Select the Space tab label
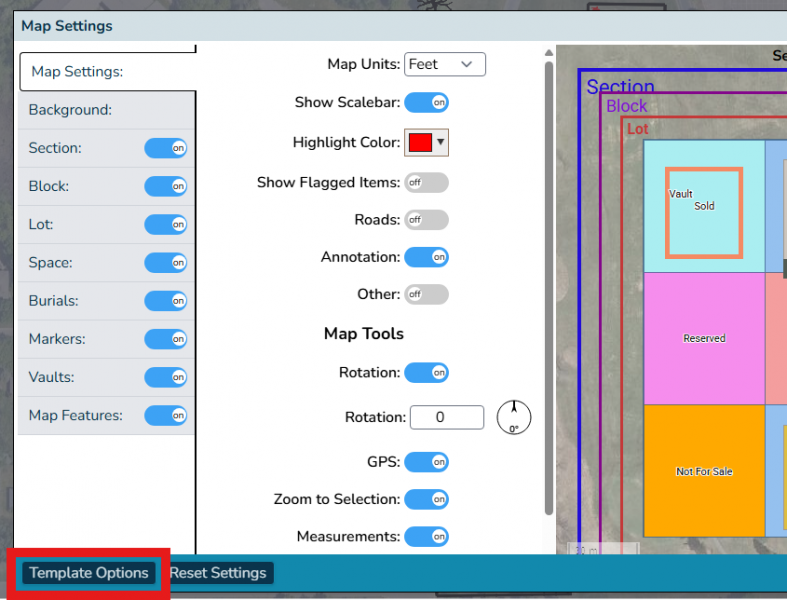The width and height of the screenshot is (787, 600). (50, 263)
